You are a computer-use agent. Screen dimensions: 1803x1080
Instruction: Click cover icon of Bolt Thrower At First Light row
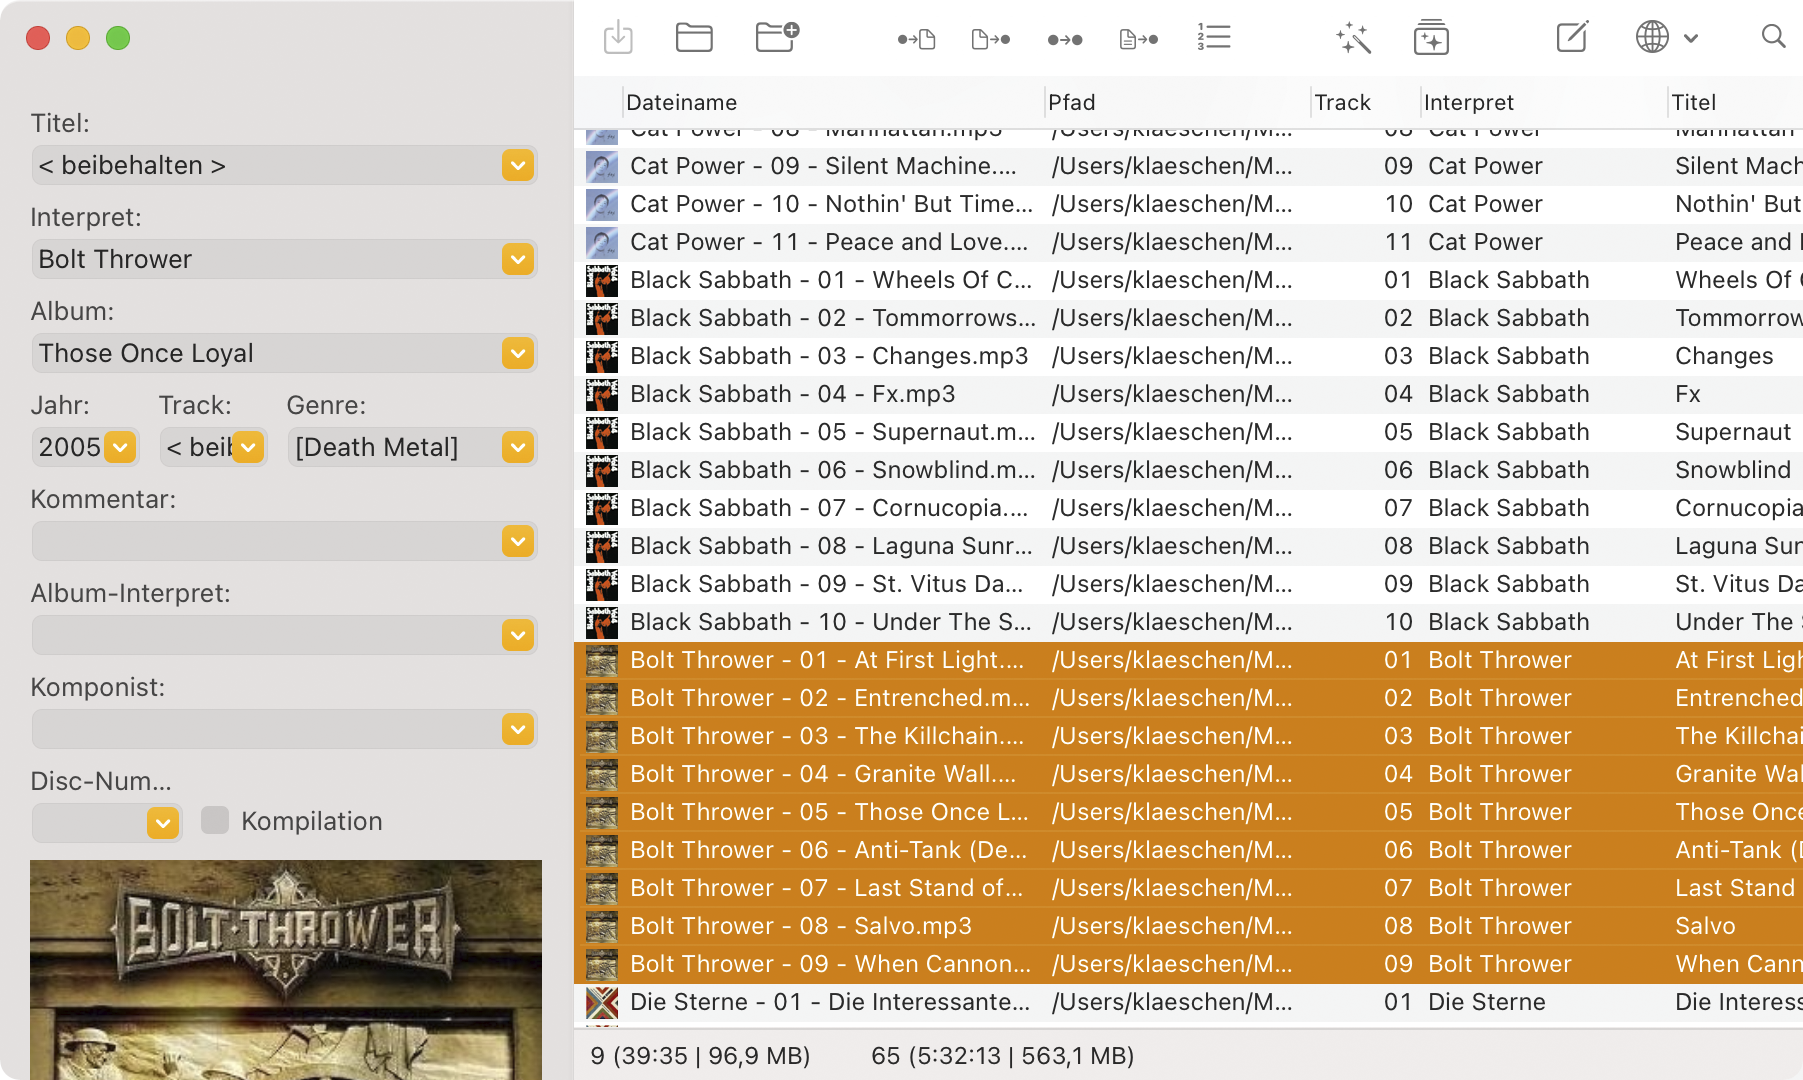click(602, 660)
